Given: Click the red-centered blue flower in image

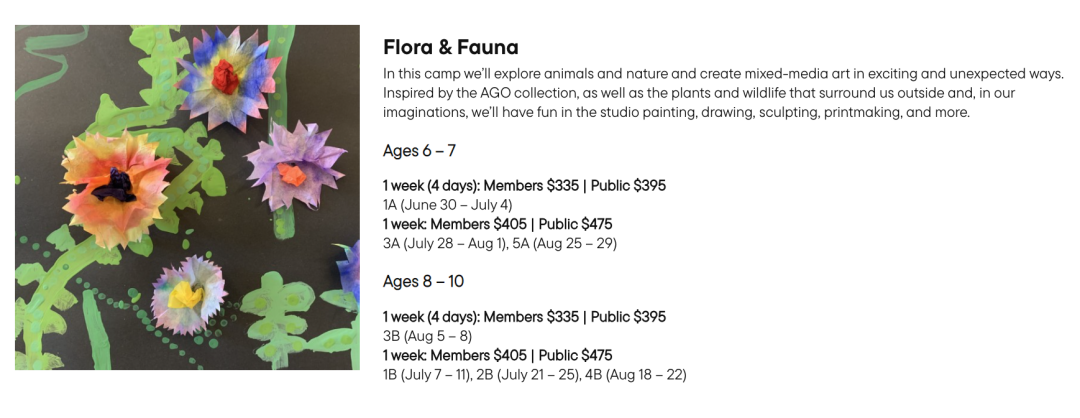Looking at the screenshot, I should point(228,77).
